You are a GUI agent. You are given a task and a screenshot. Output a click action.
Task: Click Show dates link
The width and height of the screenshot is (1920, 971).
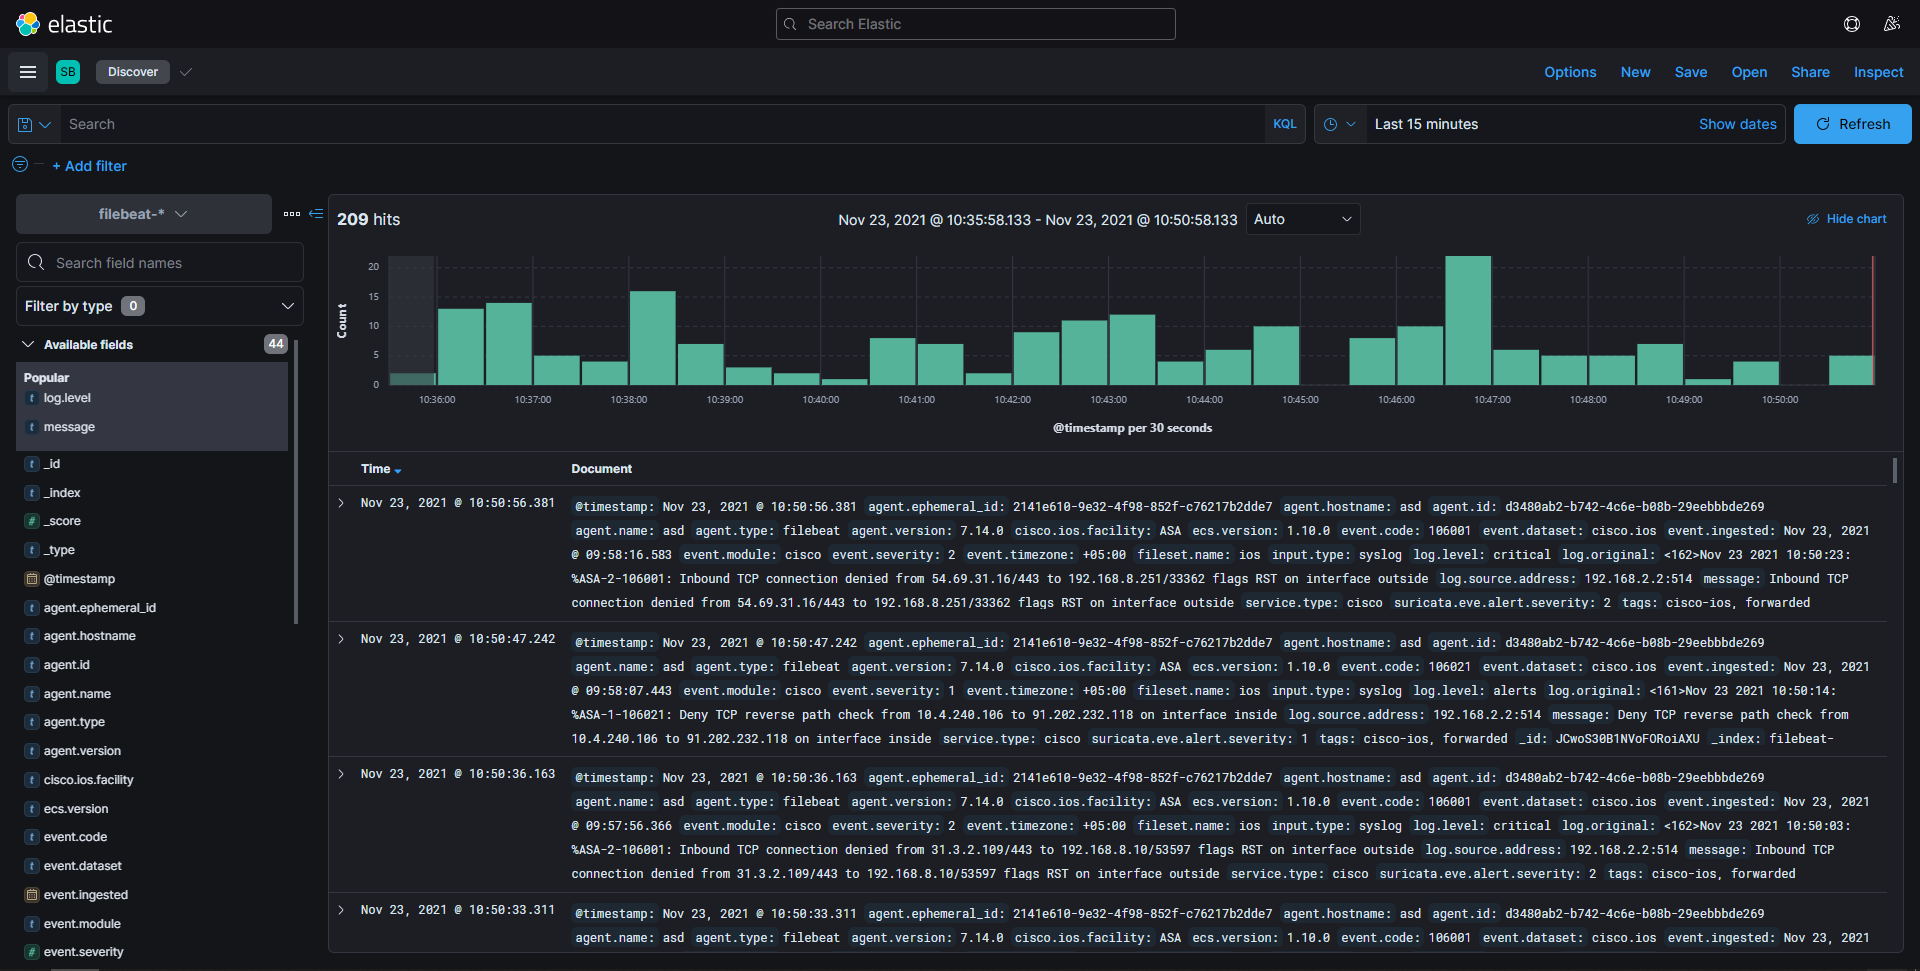[x=1737, y=124]
